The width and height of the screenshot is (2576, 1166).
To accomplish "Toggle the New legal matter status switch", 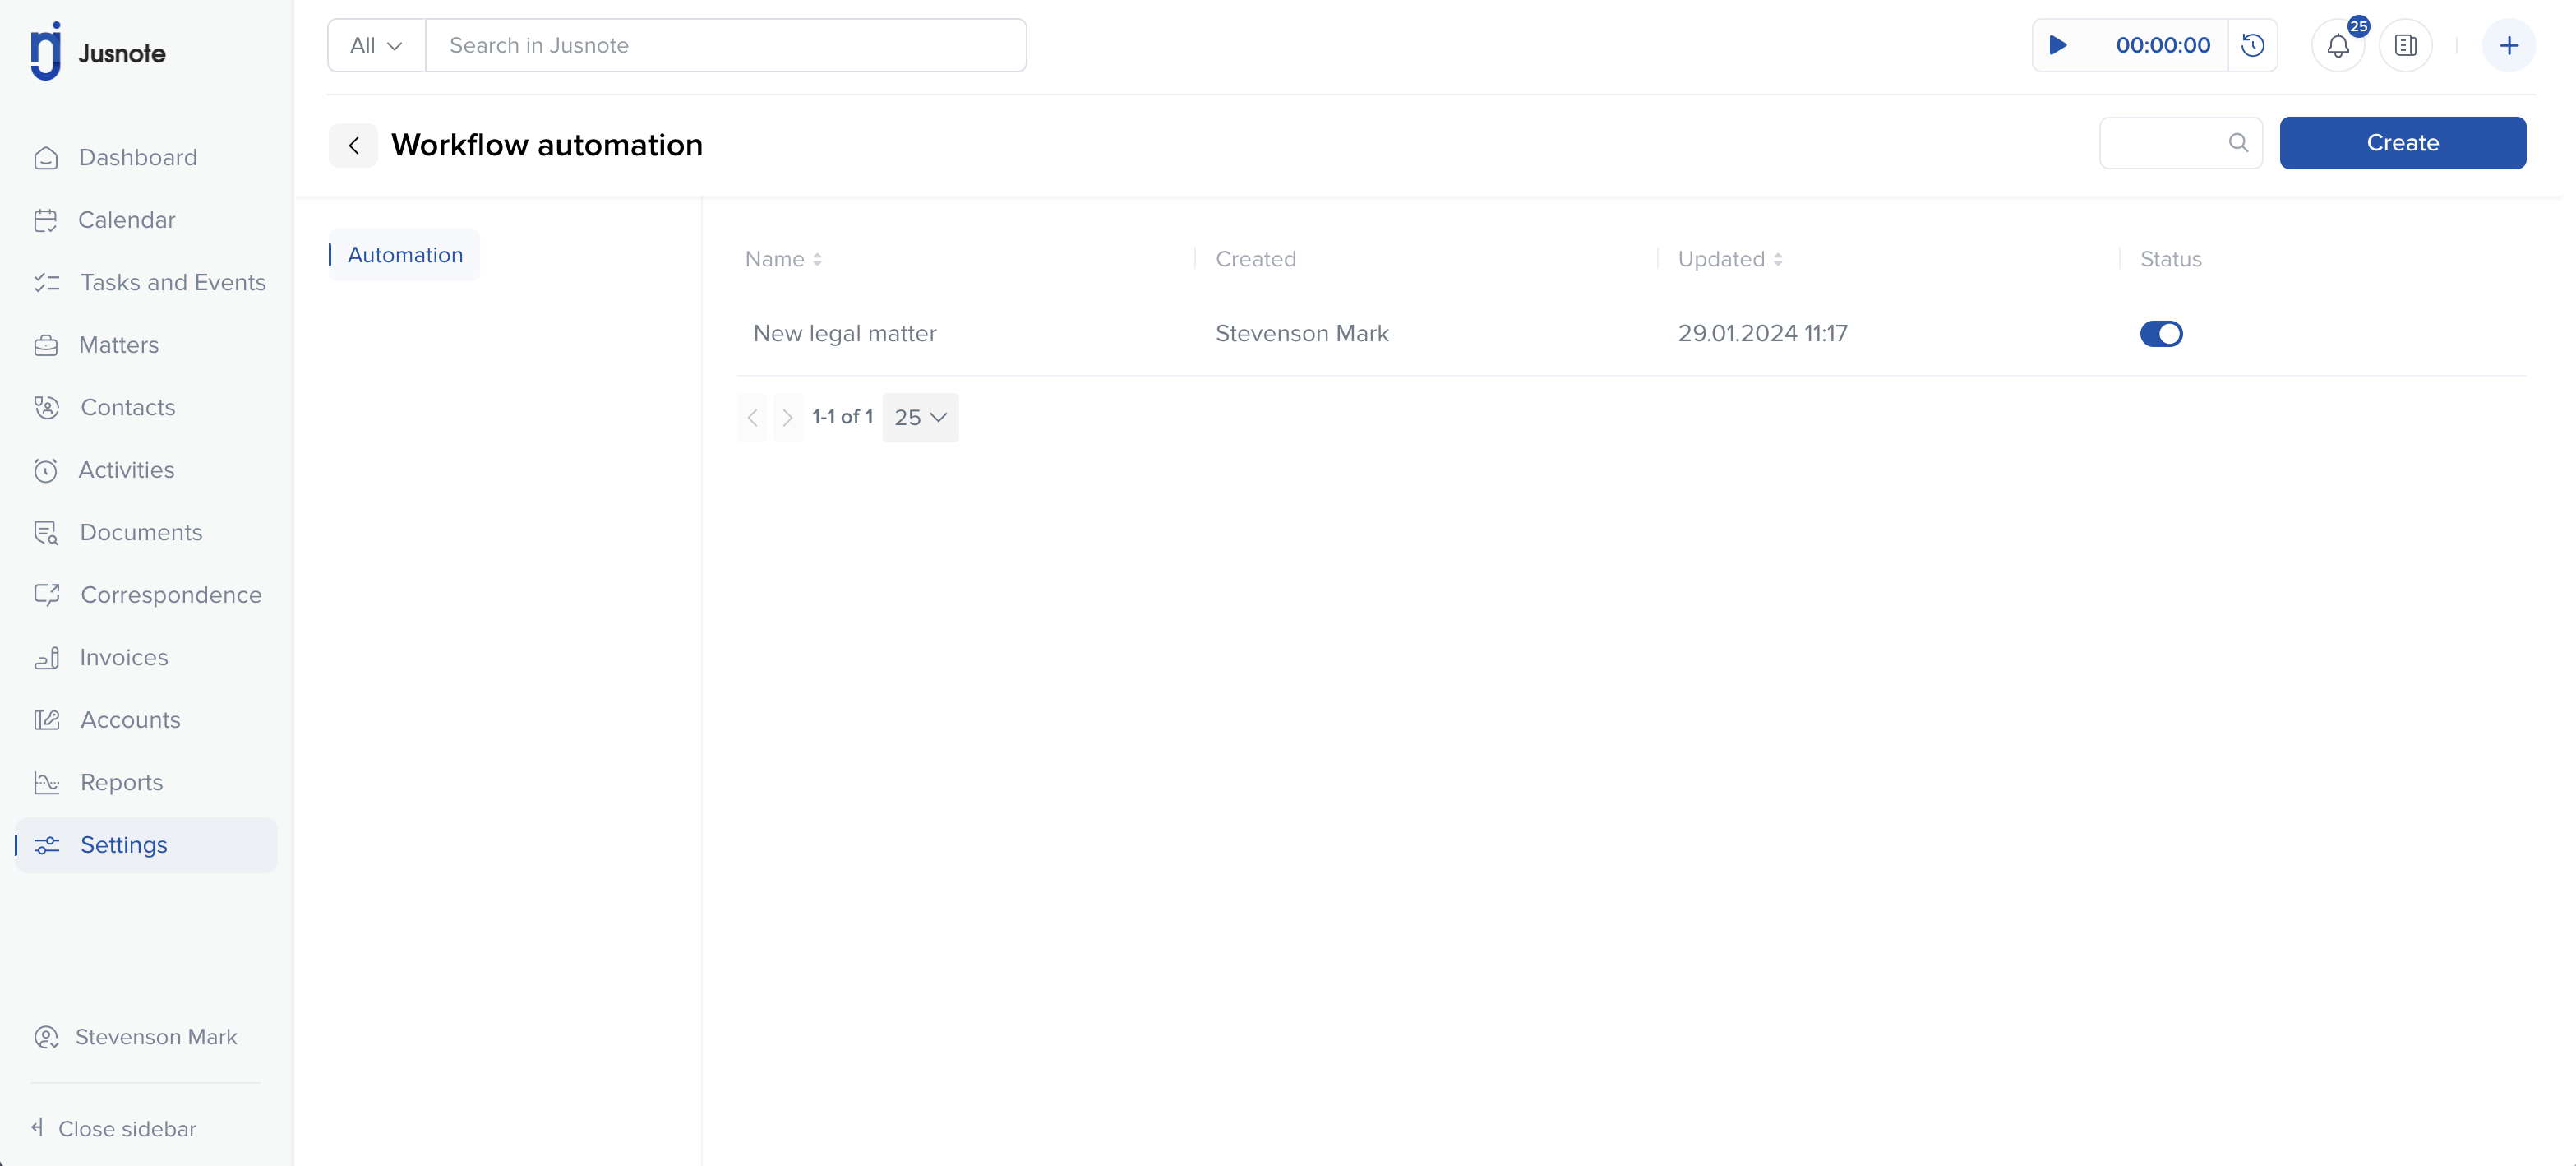I will [x=2160, y=334].
